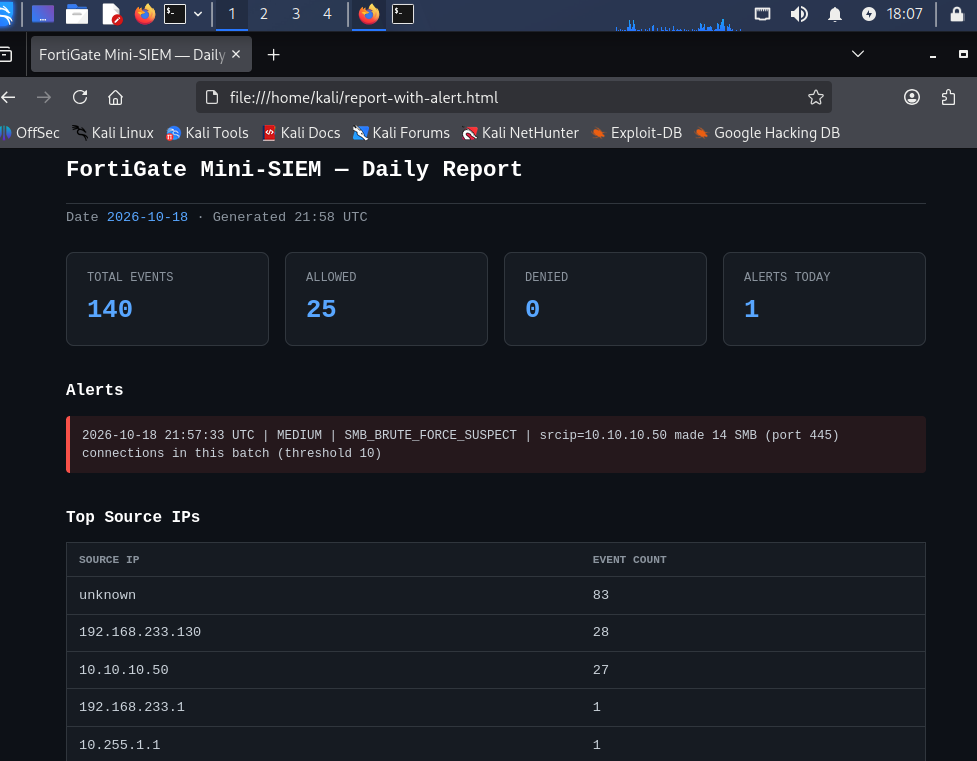This screenshot has width=977, height=761.
Task: Open the OffSec bookmark
Action: pos(30,133)
